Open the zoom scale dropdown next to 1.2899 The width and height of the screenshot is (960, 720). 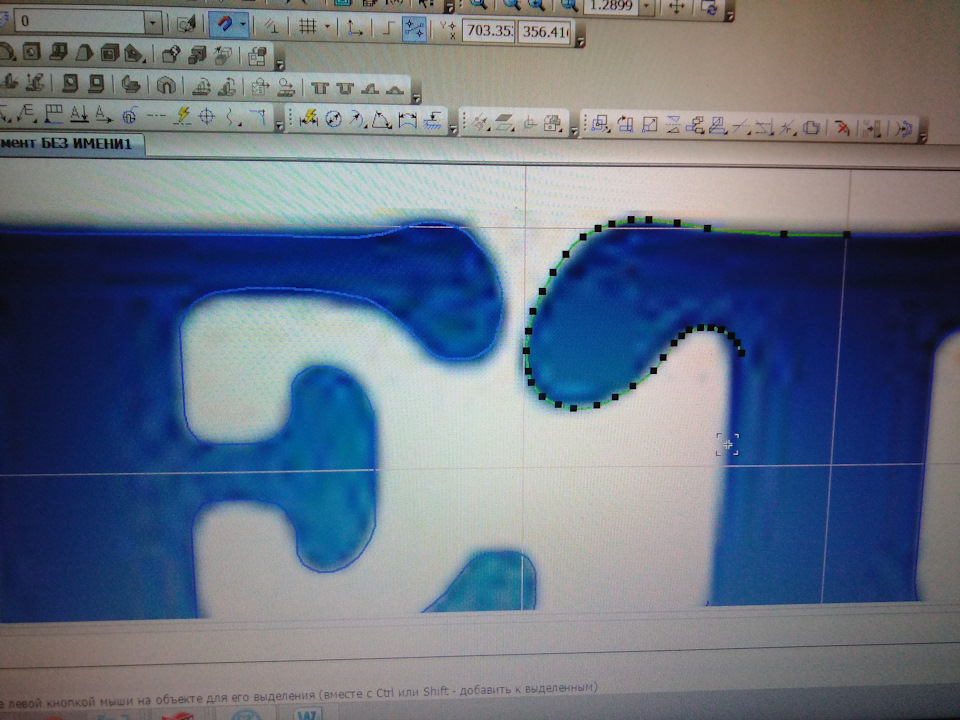click(648, 7)
